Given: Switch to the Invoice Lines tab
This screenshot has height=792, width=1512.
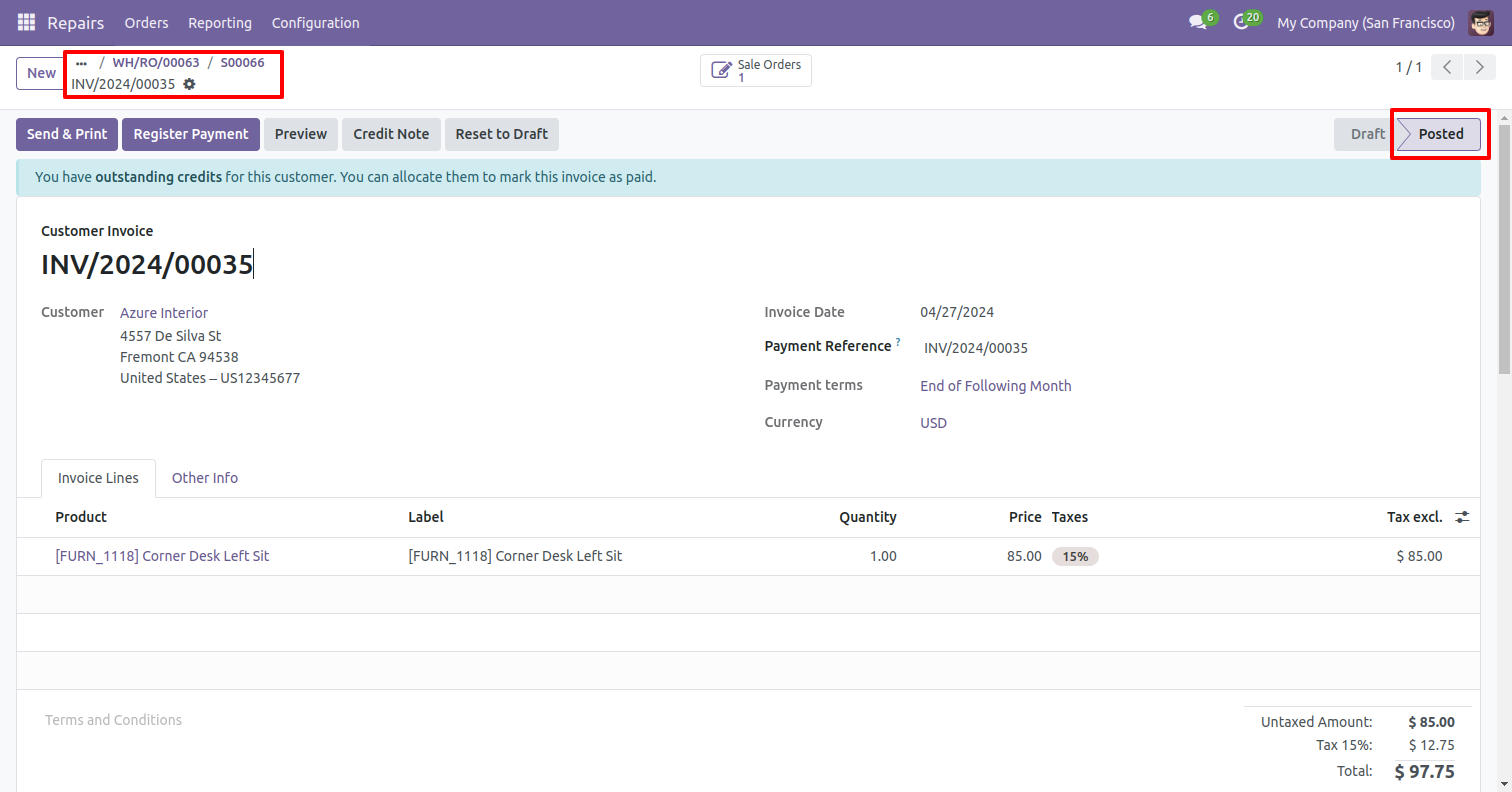Looking at the screenshot, I should point(98,478).
